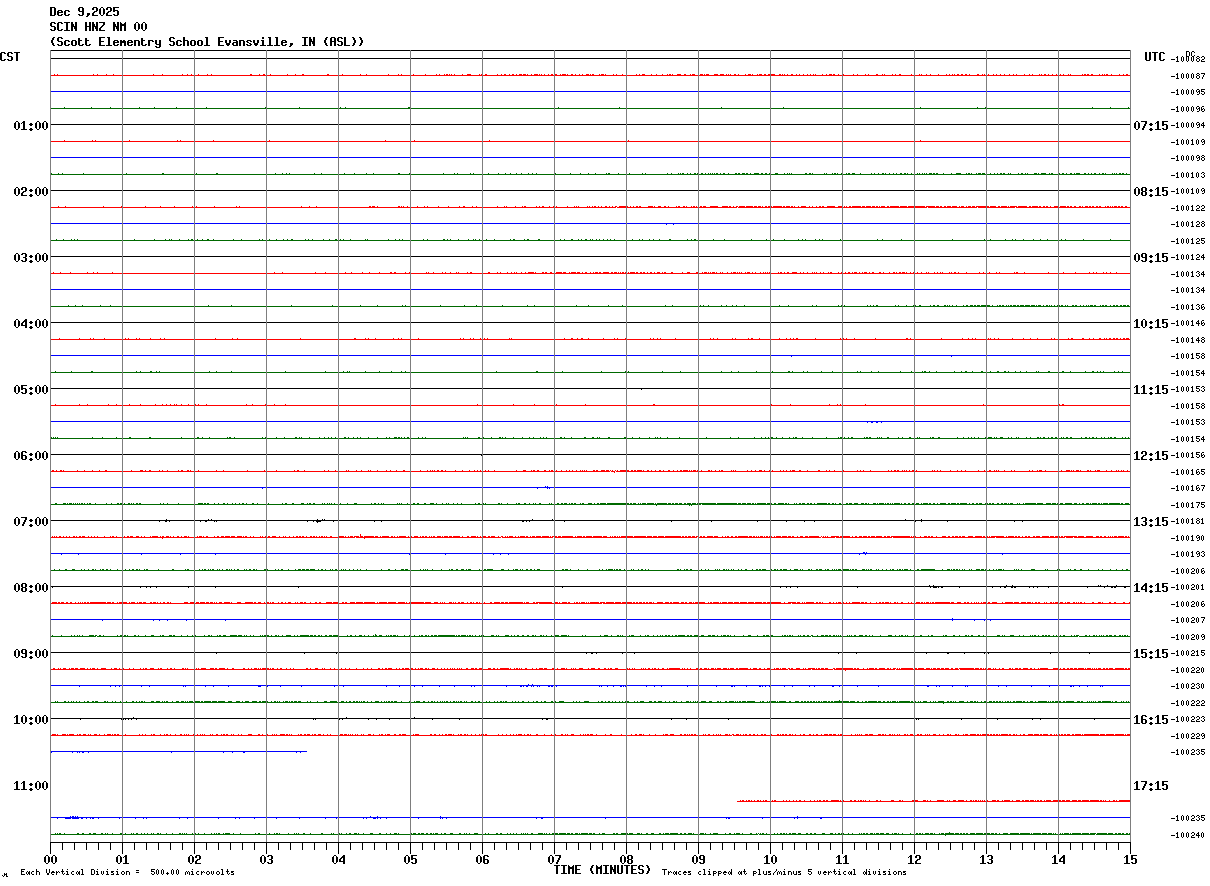Image resolution: width=1210 pixels, height=886 pixels.
Task: Click the "16:15" UTC time label
Action: point(1151,720)
